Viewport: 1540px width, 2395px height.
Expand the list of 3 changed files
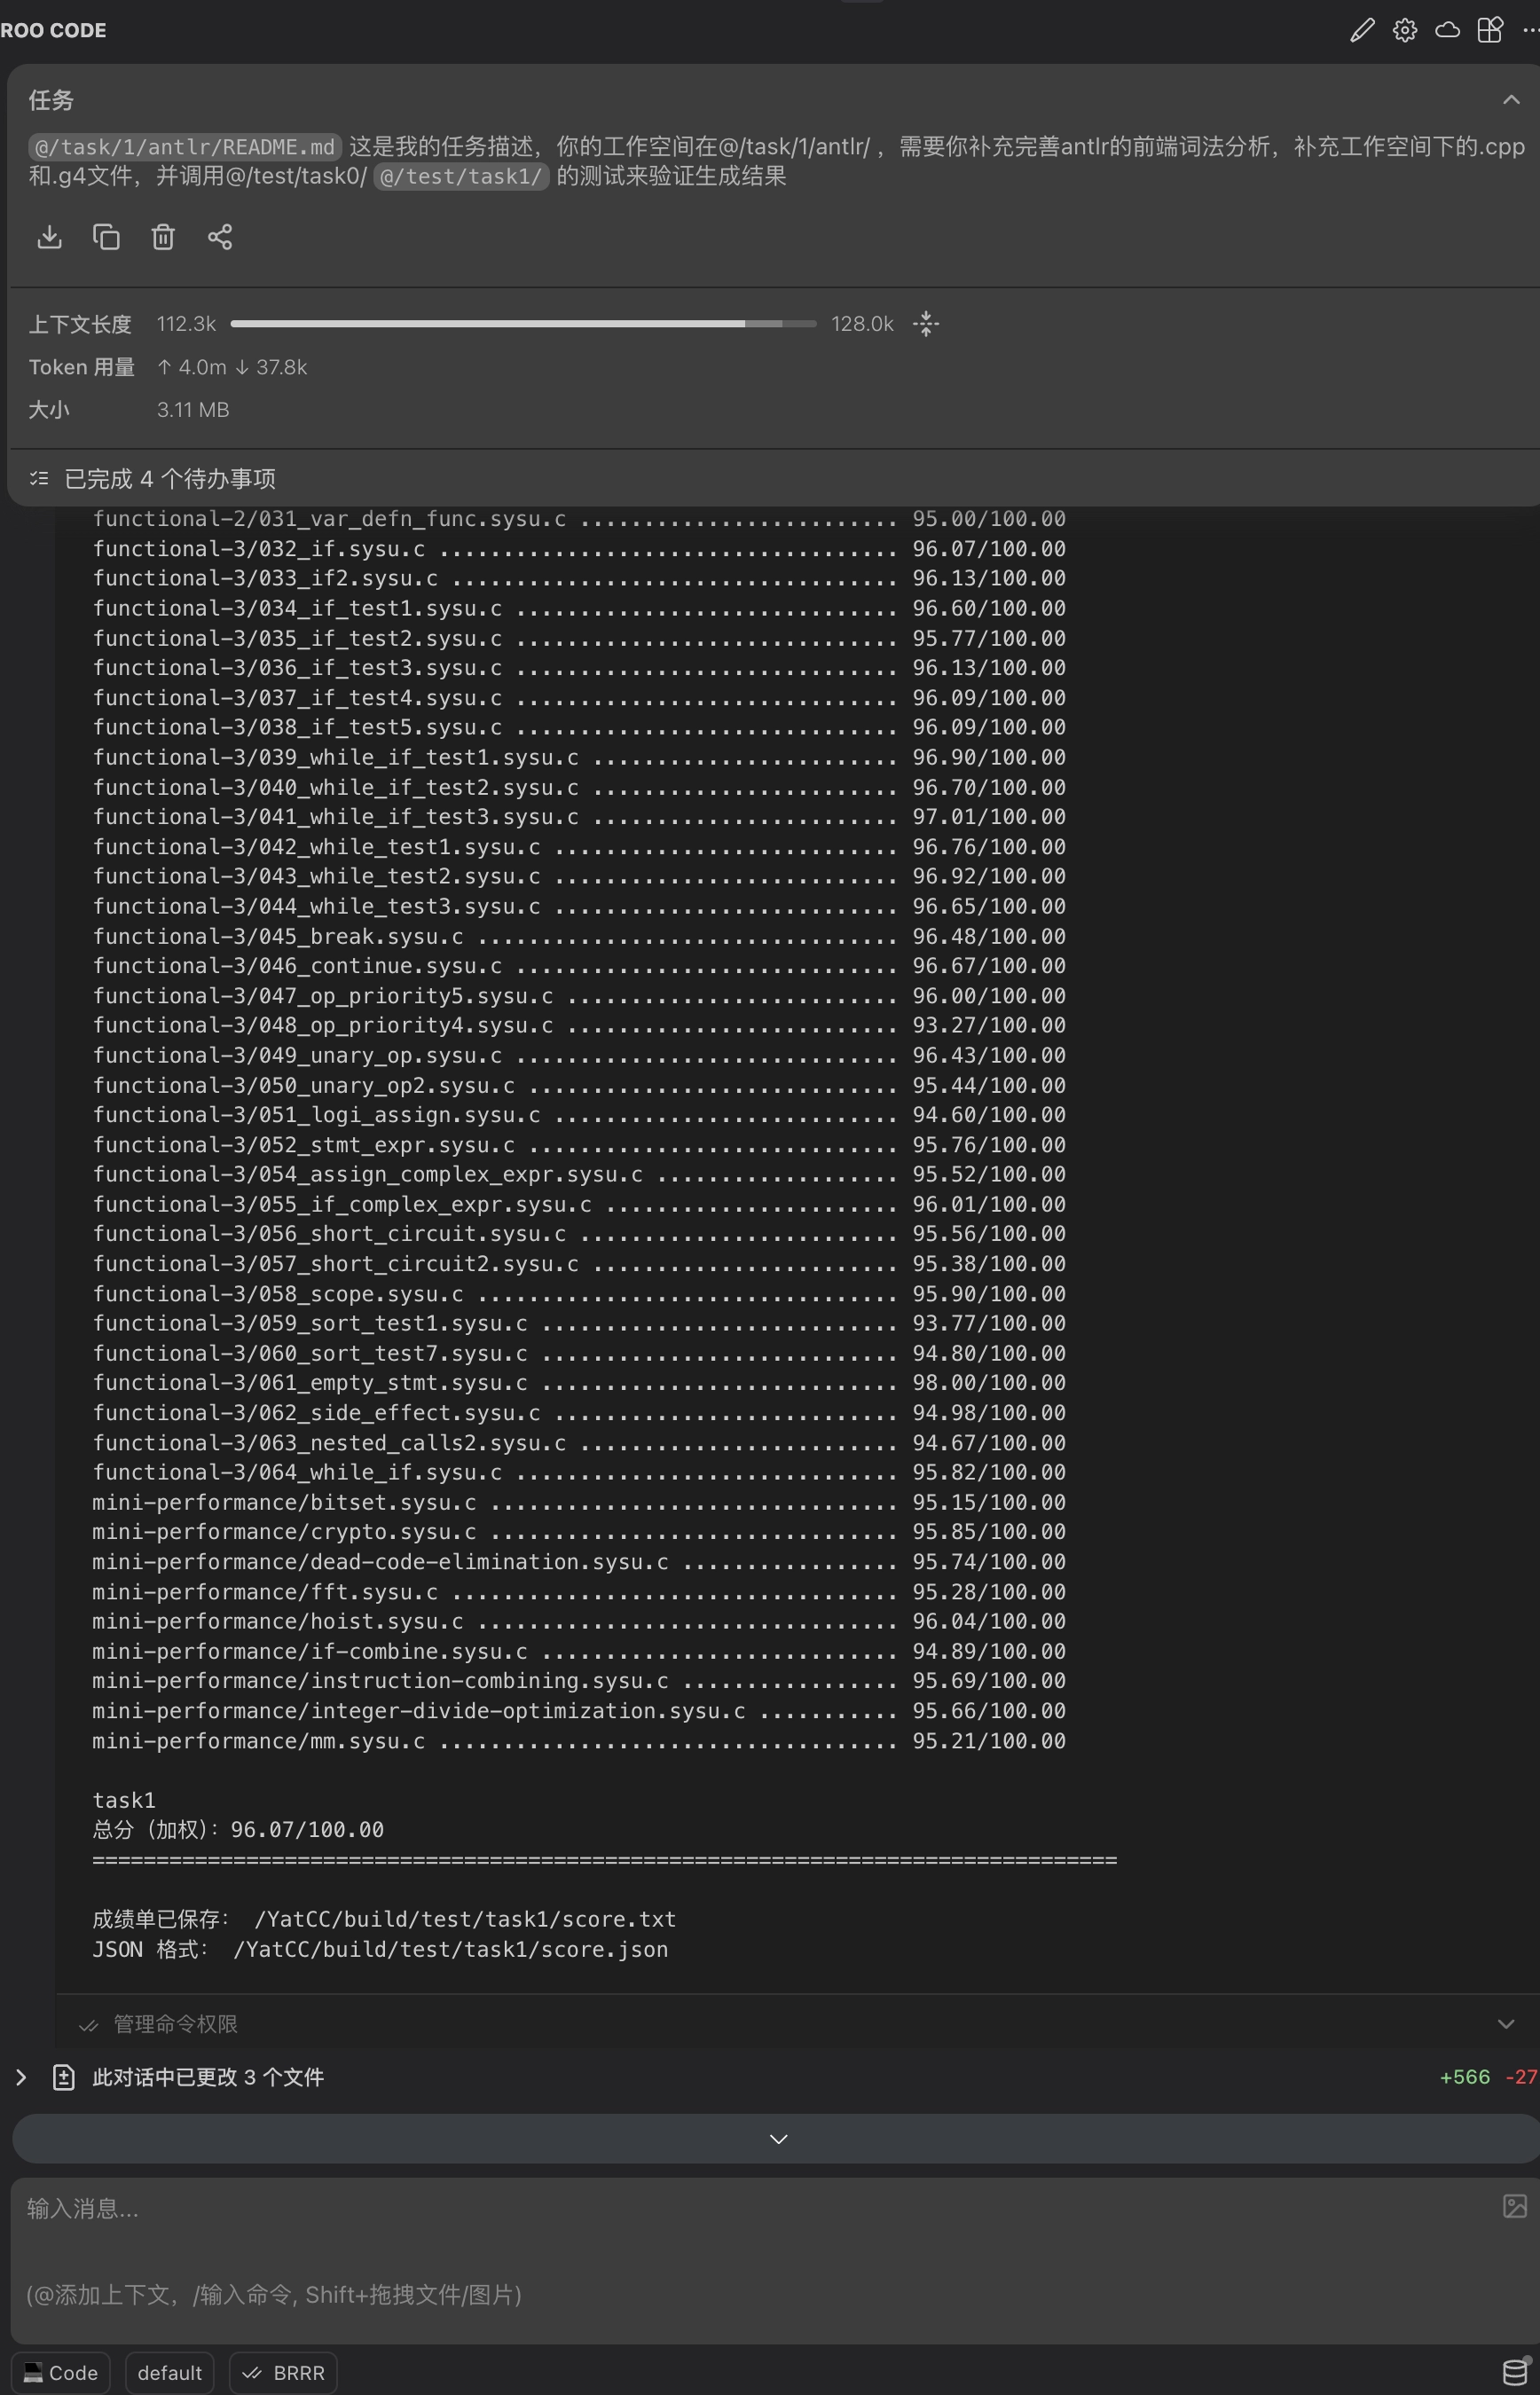coord(21,2078)
